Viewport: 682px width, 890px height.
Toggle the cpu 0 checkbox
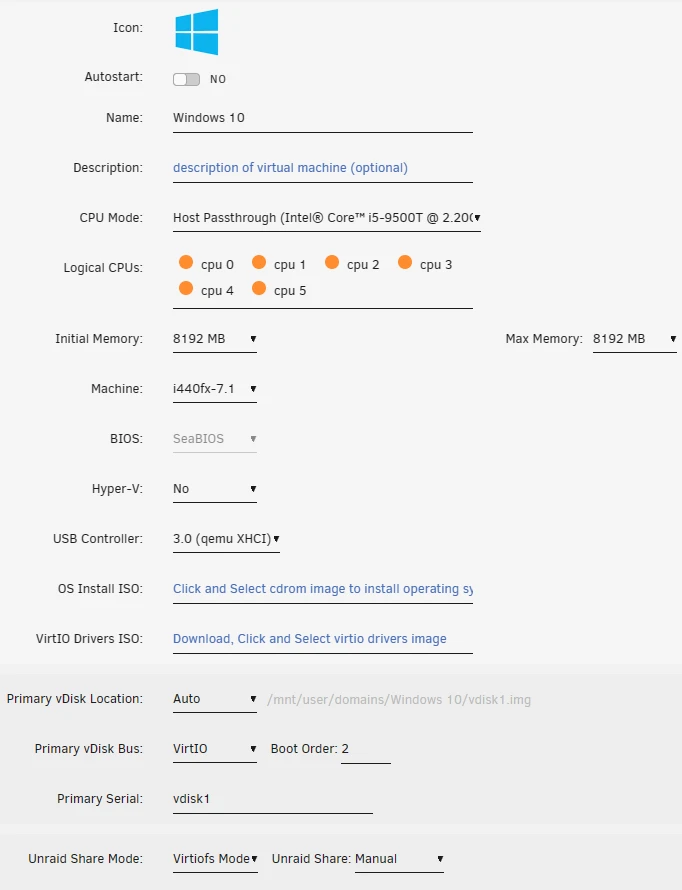coord(186,263)
